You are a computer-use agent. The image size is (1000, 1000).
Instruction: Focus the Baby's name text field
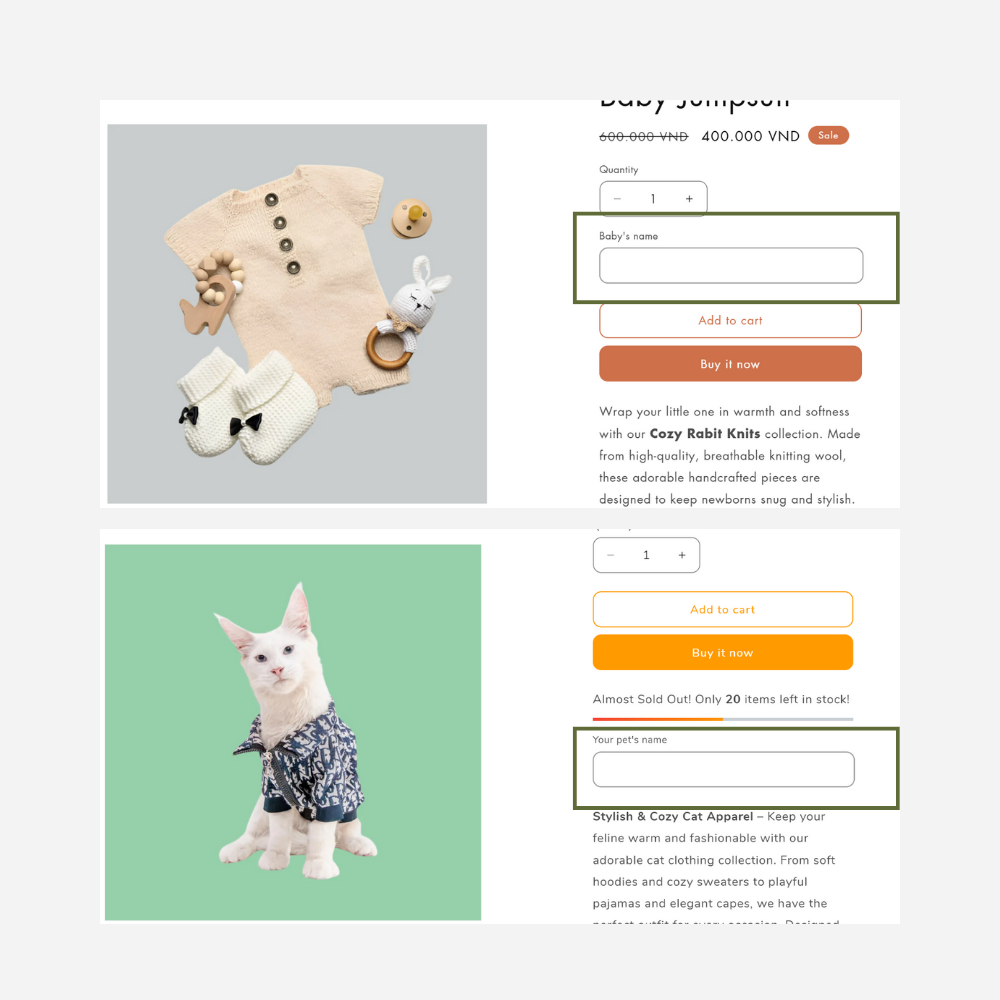[x=731, y=265]
